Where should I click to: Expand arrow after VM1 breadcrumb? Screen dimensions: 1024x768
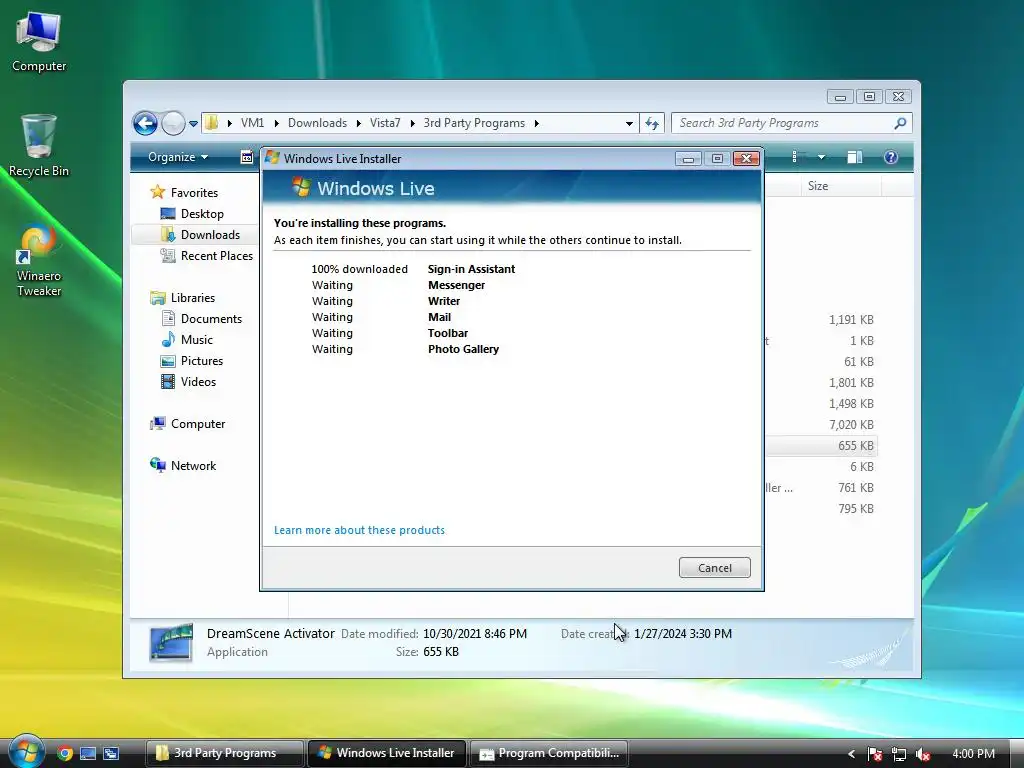pyautogui.click(x=276, y=123)
